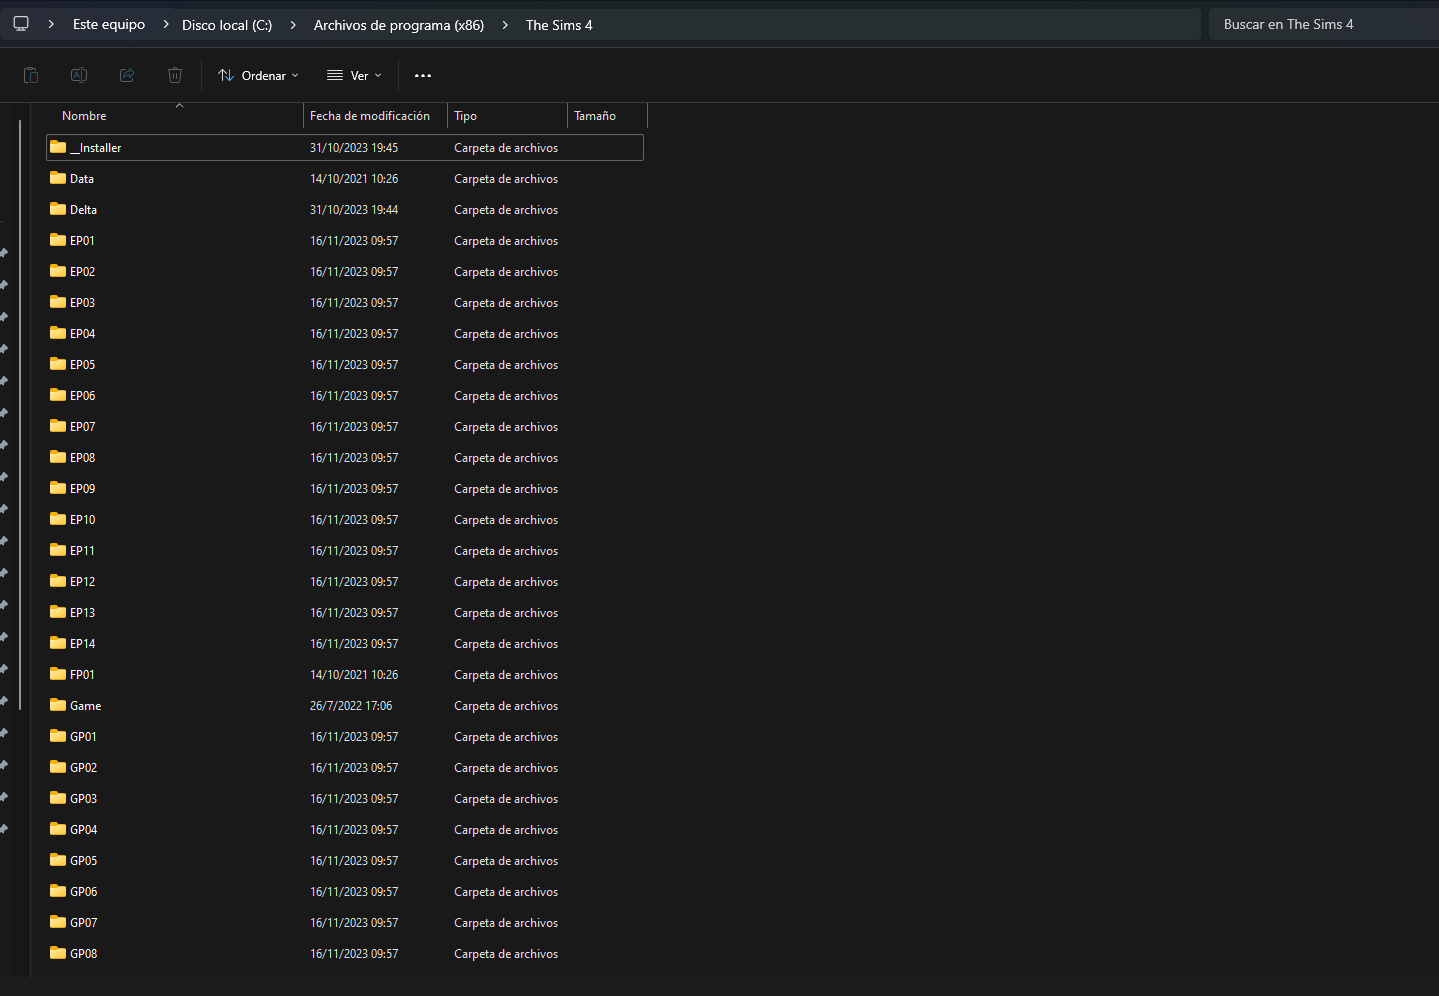Viewport: 1439px width, 996px height.
Task: Click the Rename icon in toolbar
Action: pyautogui.click(x=79, y=75)
